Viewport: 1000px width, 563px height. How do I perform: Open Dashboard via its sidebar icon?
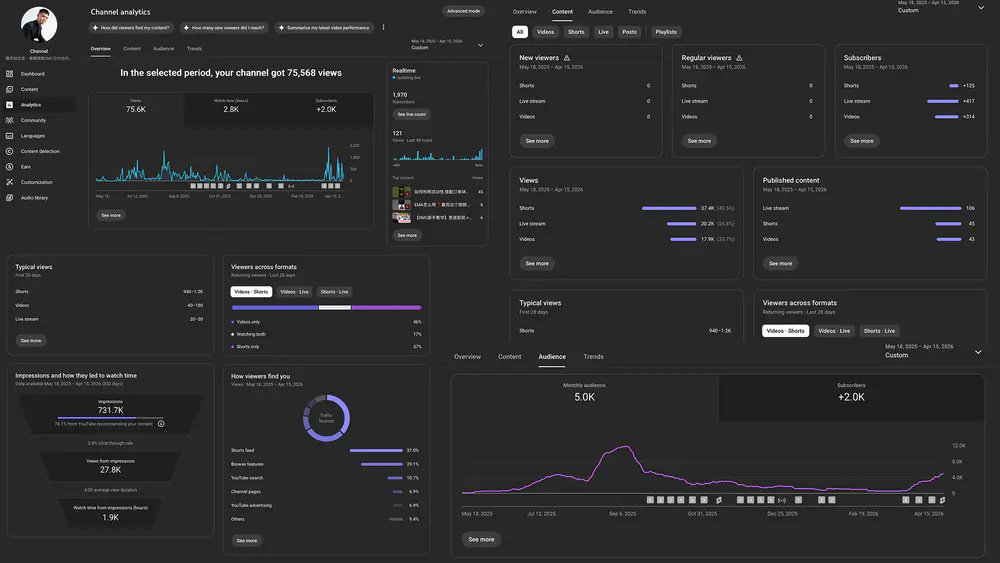tap(10, 74)
